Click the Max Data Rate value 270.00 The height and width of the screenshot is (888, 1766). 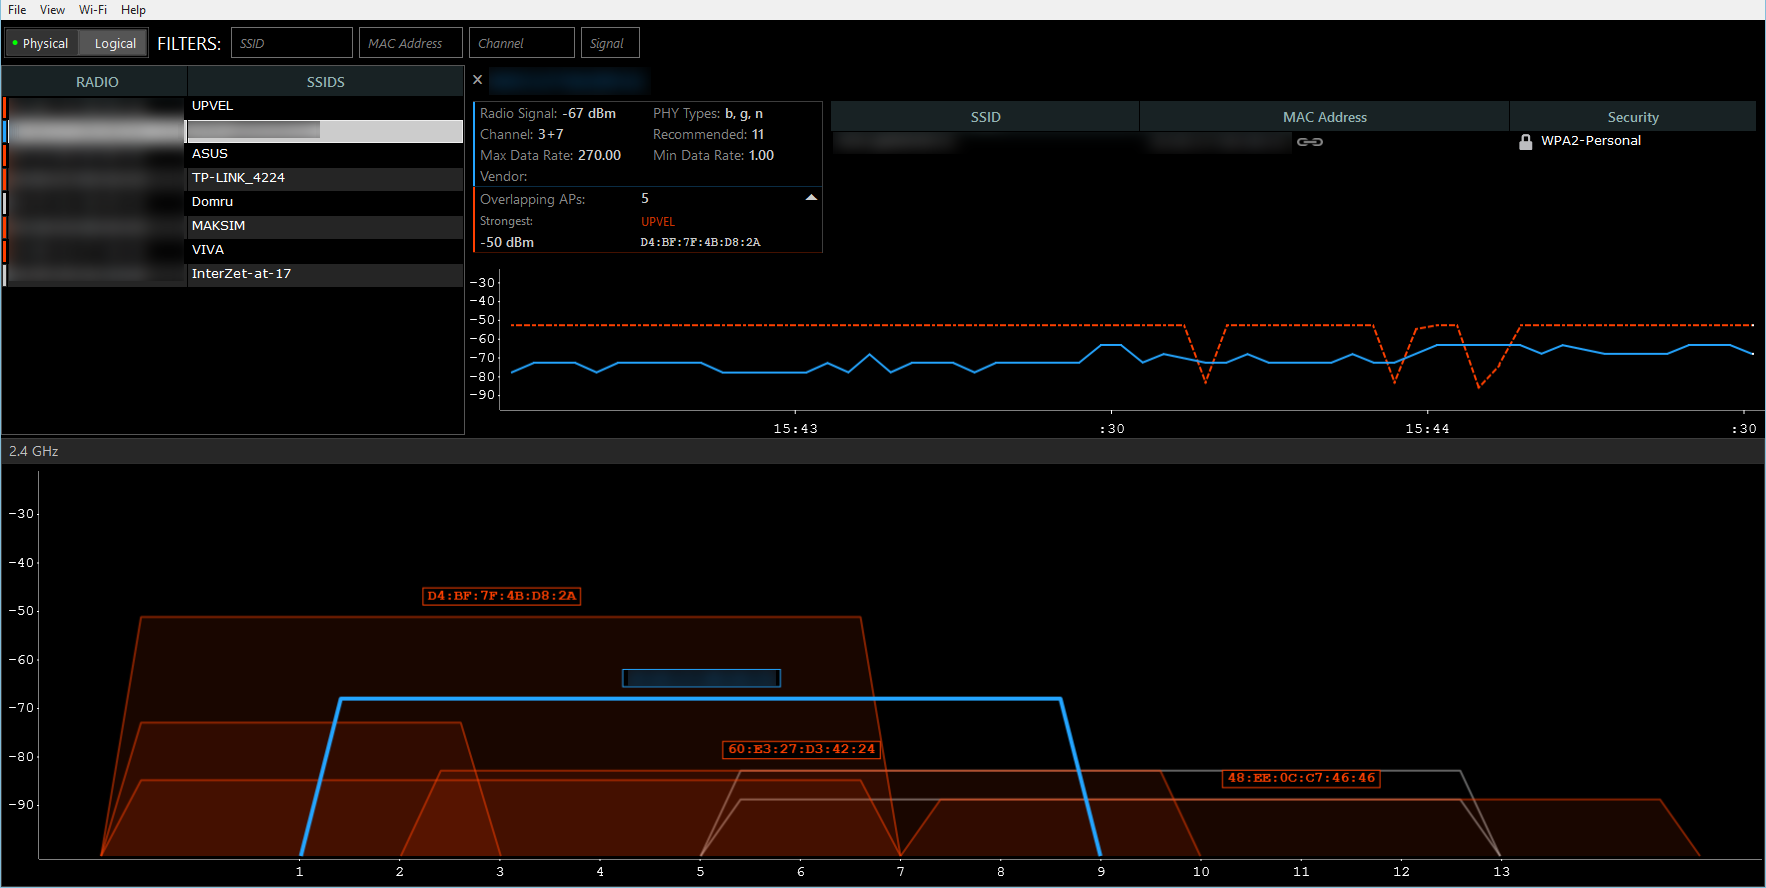coord(599,156)
